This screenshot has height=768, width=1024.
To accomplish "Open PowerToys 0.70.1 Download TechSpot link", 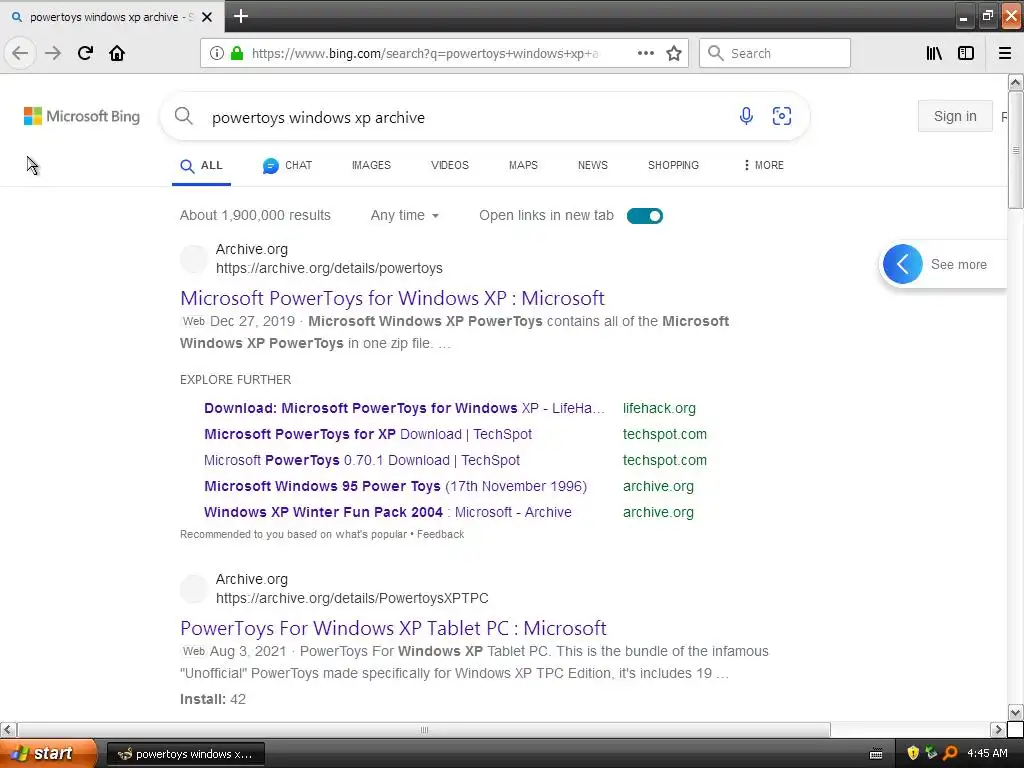I will pyautogui.click(x=362, y=460).
